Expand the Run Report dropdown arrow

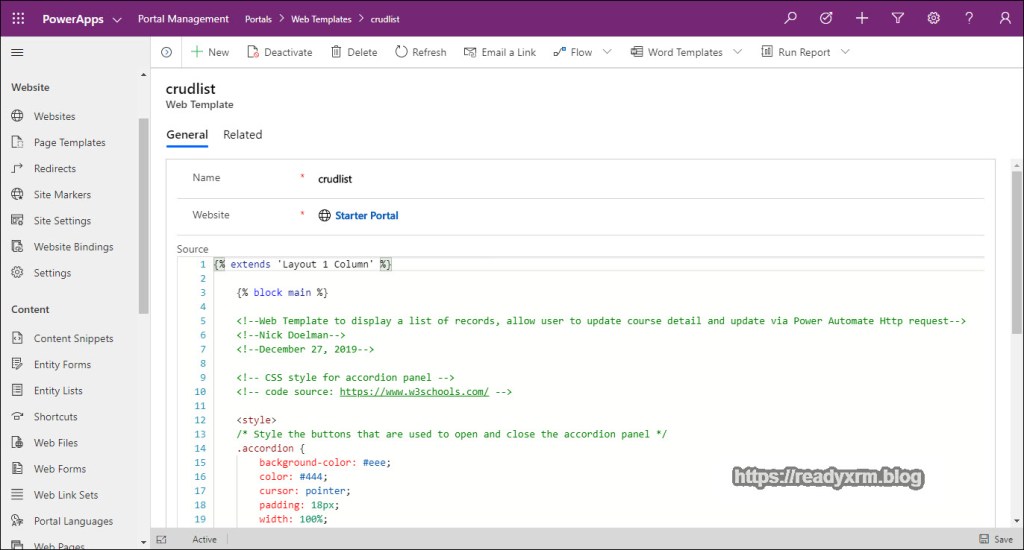pyautogui.click(x=845, y=52)
